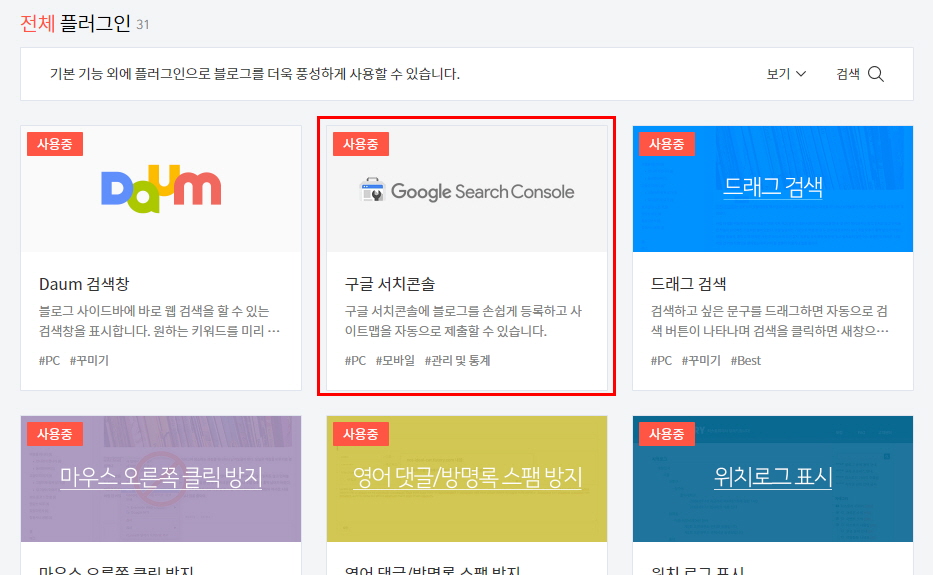The image size is (933, 575).
Task: Click the 전체 플러그인 heading
Action: (x=76, y=24)
